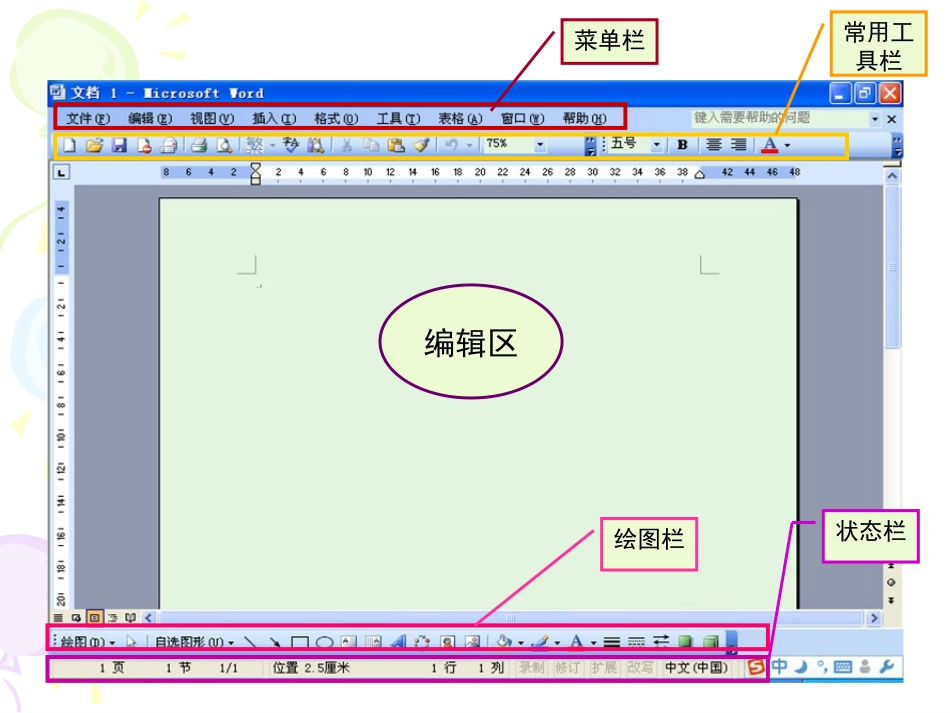950x713 pixels.
Task: Select the Oval drawing tool
Action: pos(325,642)
